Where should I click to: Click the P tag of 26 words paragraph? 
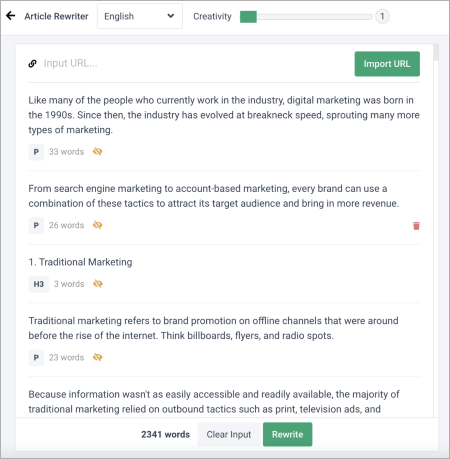tap(36, 225)
